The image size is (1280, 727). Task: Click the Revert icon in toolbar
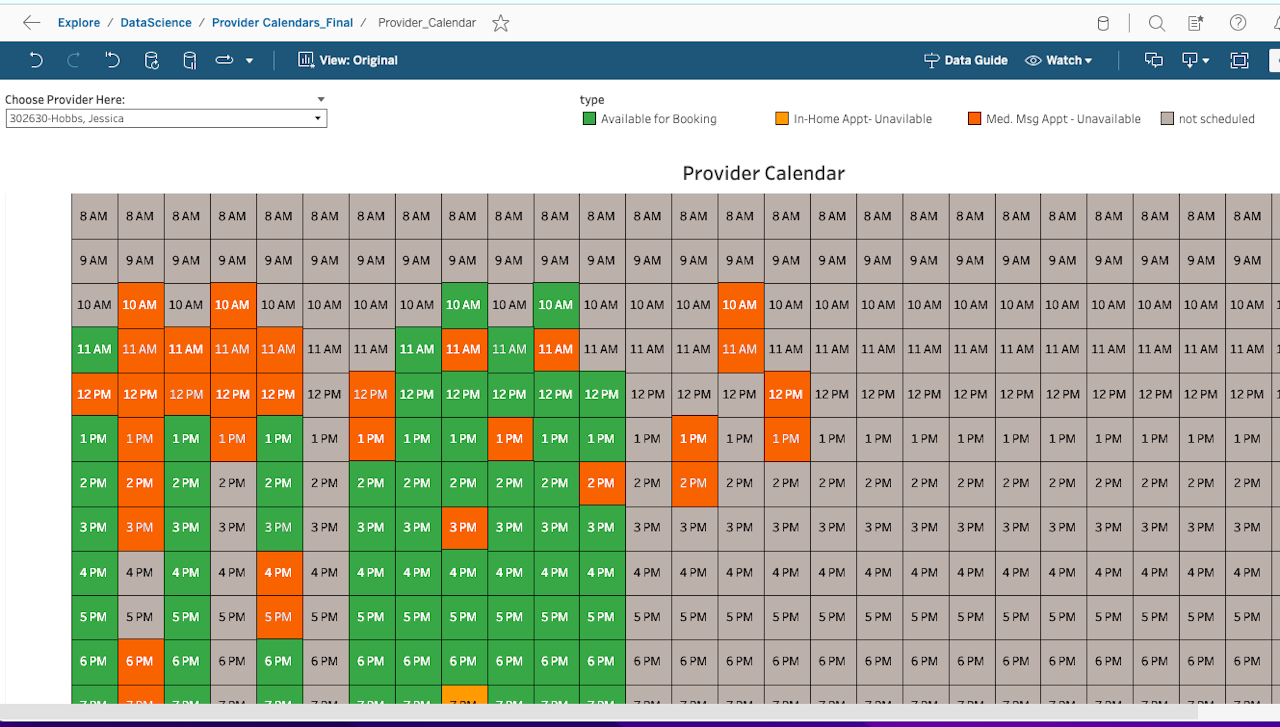click(112, 60)
